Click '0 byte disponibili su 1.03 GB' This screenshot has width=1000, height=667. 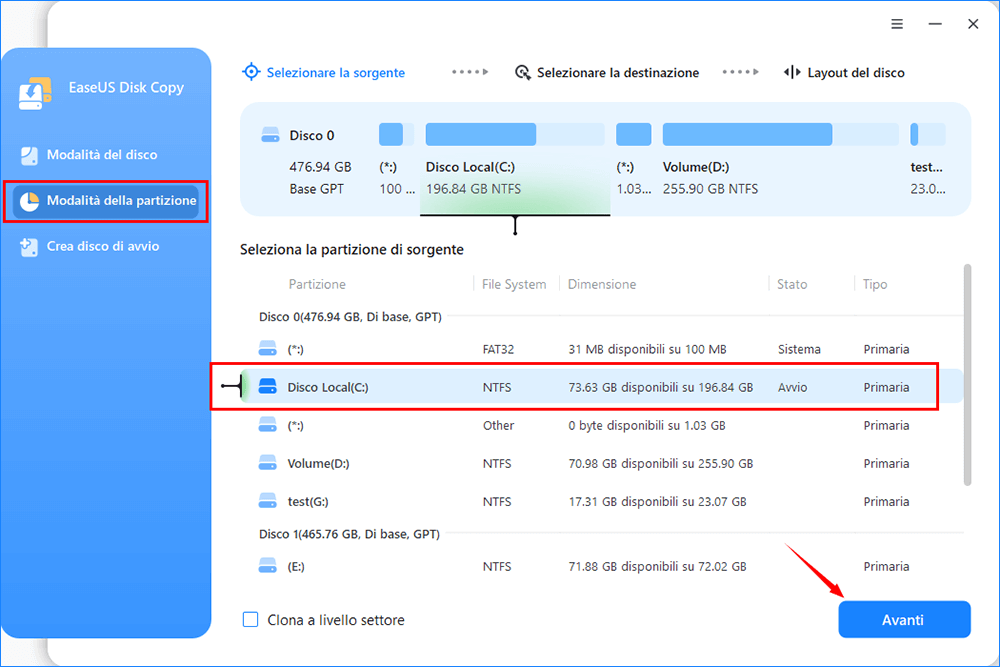point(647,425)
